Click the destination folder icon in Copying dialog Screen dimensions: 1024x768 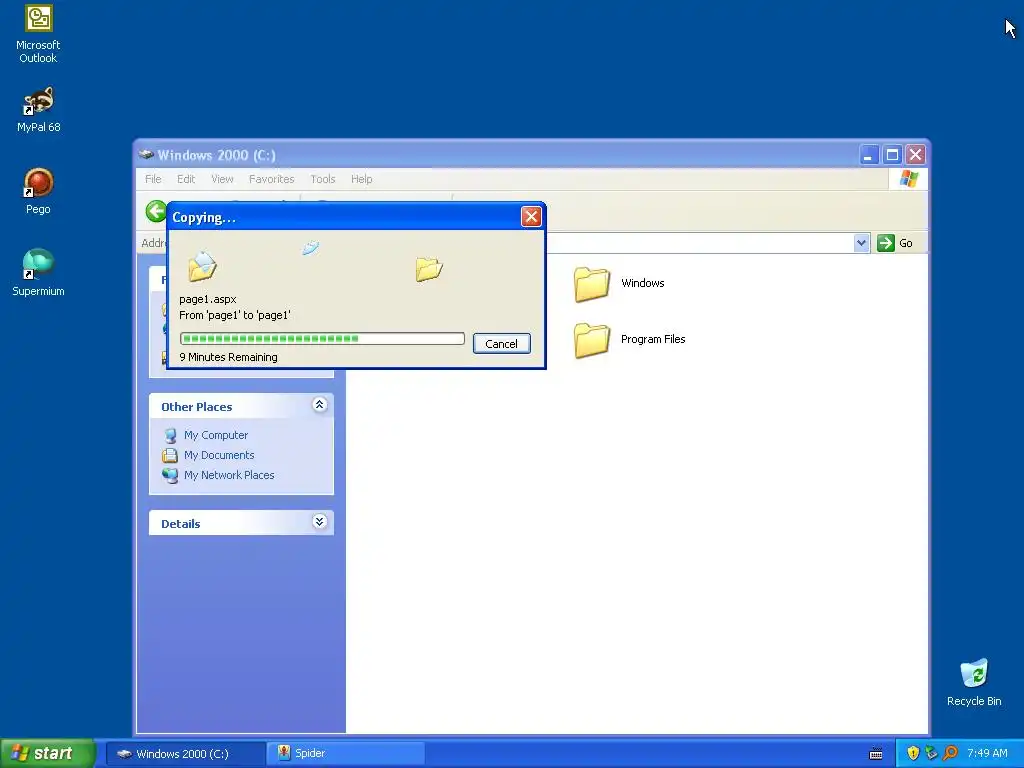point(429,268)
